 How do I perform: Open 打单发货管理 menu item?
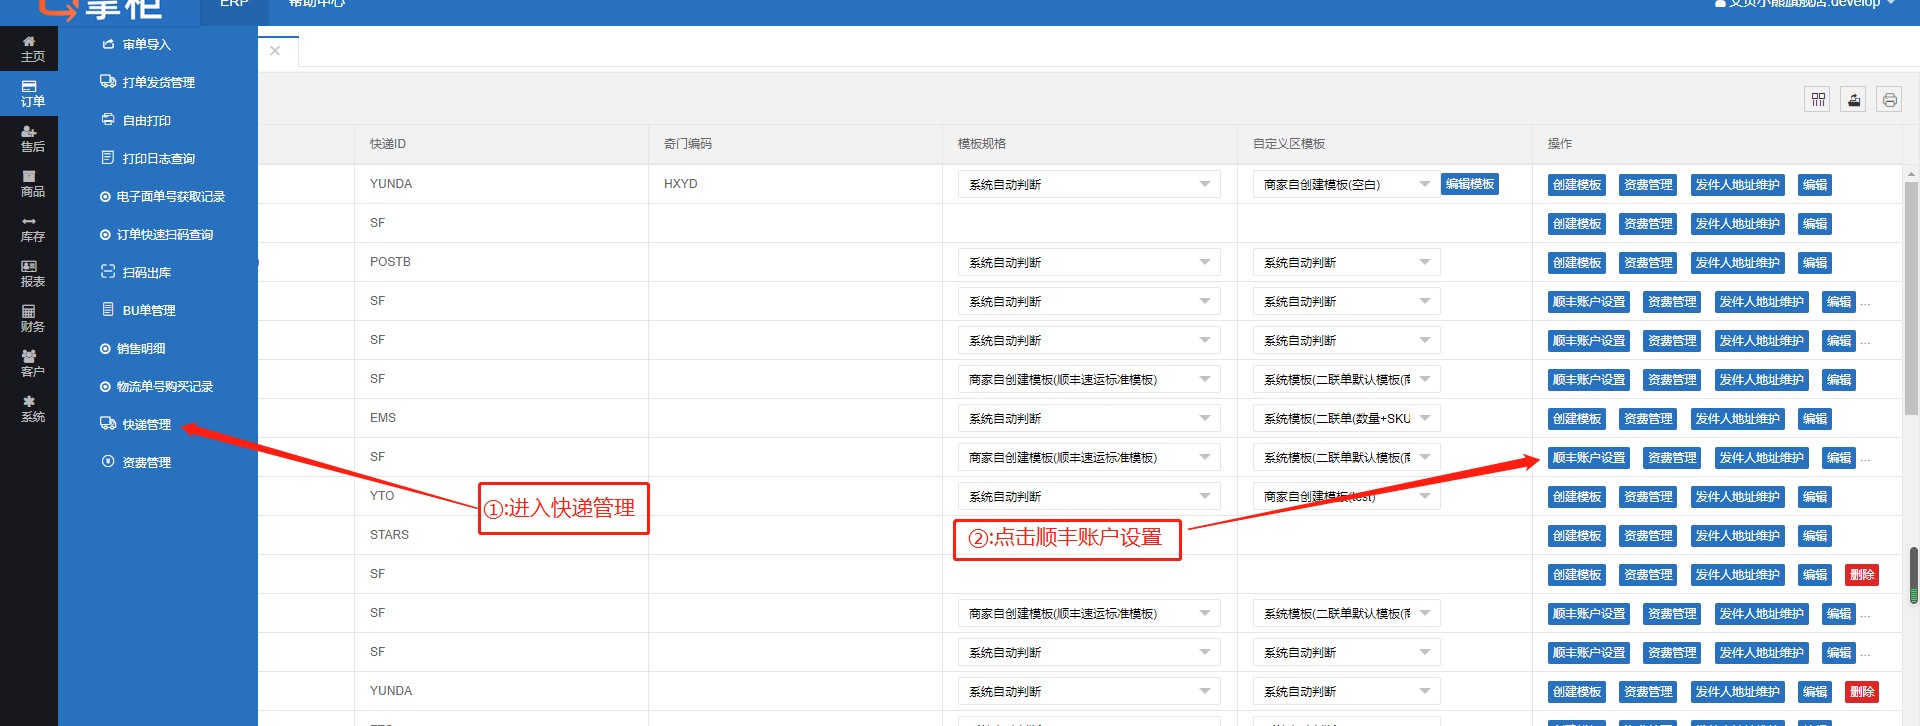click(158, 82)
